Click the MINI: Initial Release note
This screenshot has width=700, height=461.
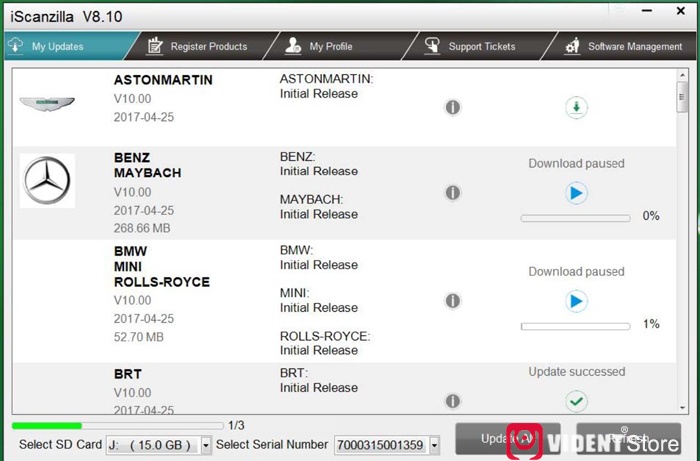(x=319, y=300)
